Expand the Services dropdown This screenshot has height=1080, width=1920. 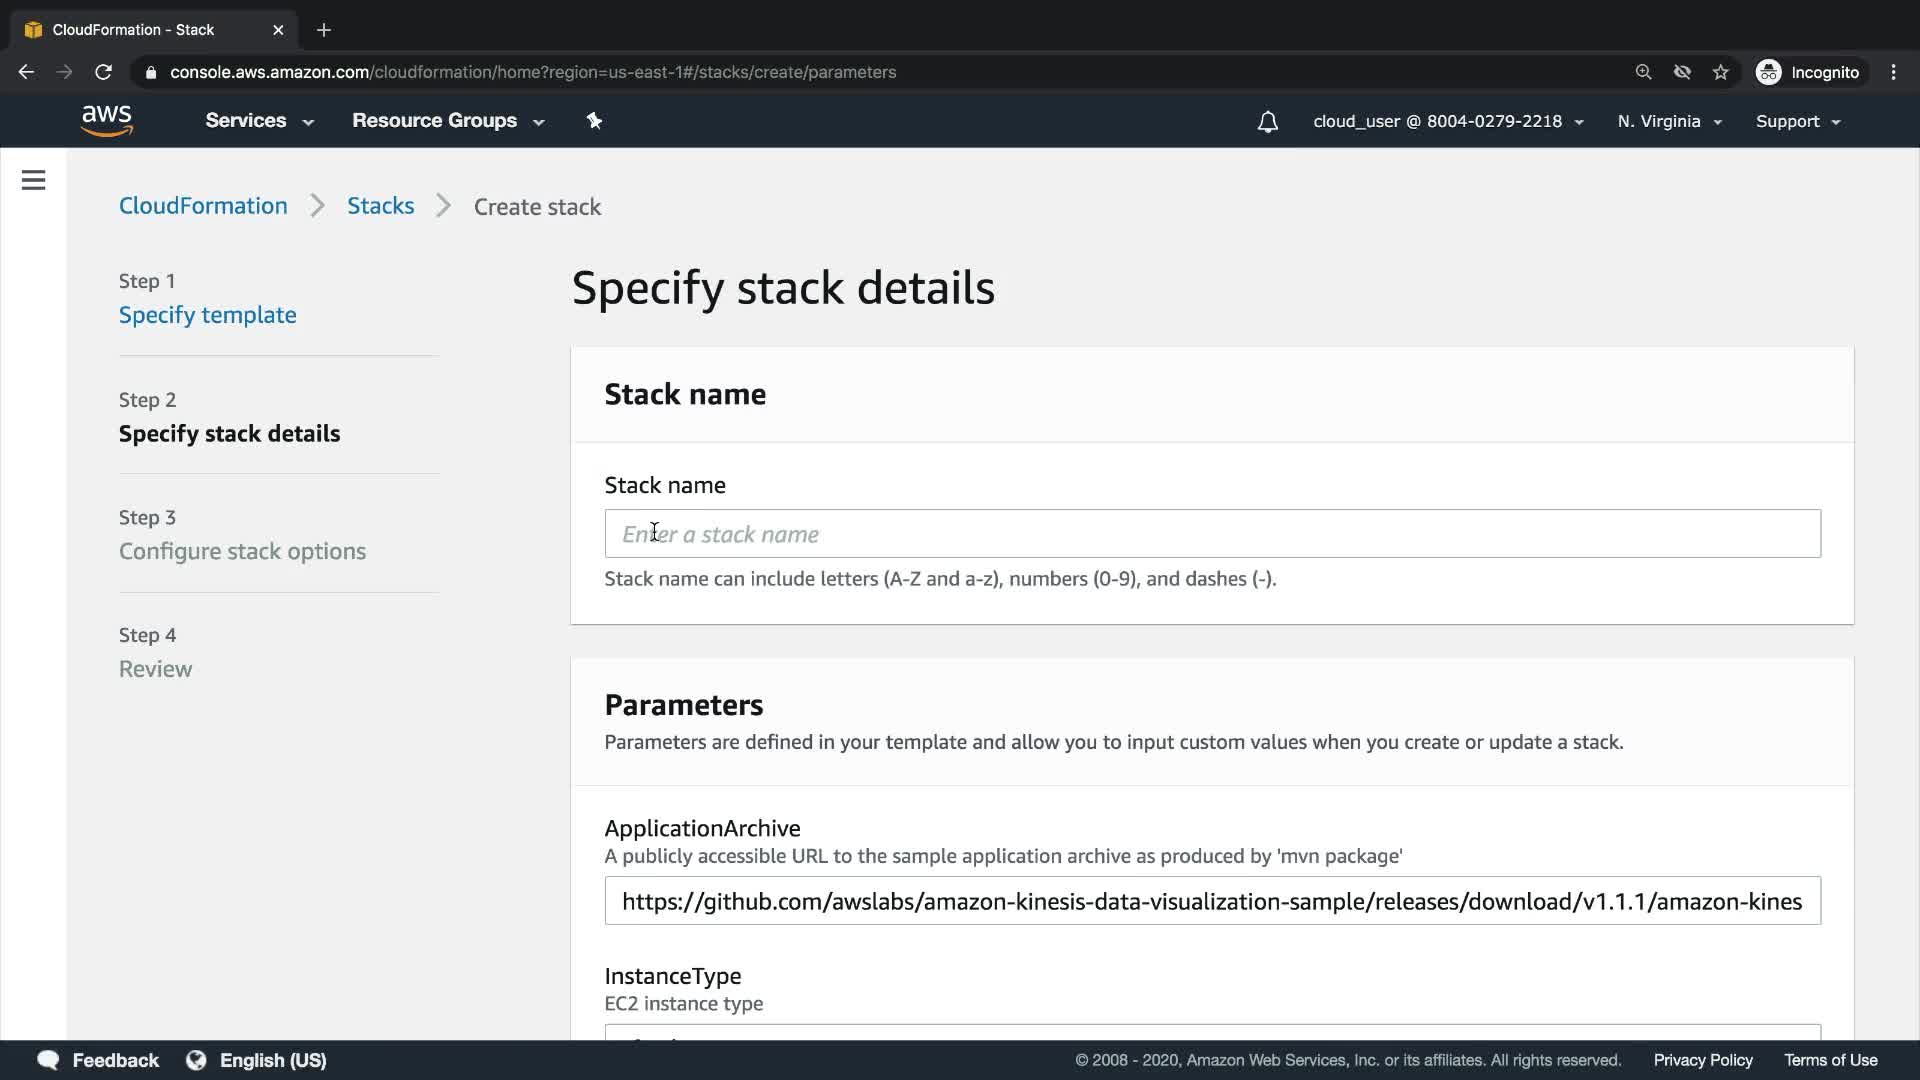(x=259, y=121)
